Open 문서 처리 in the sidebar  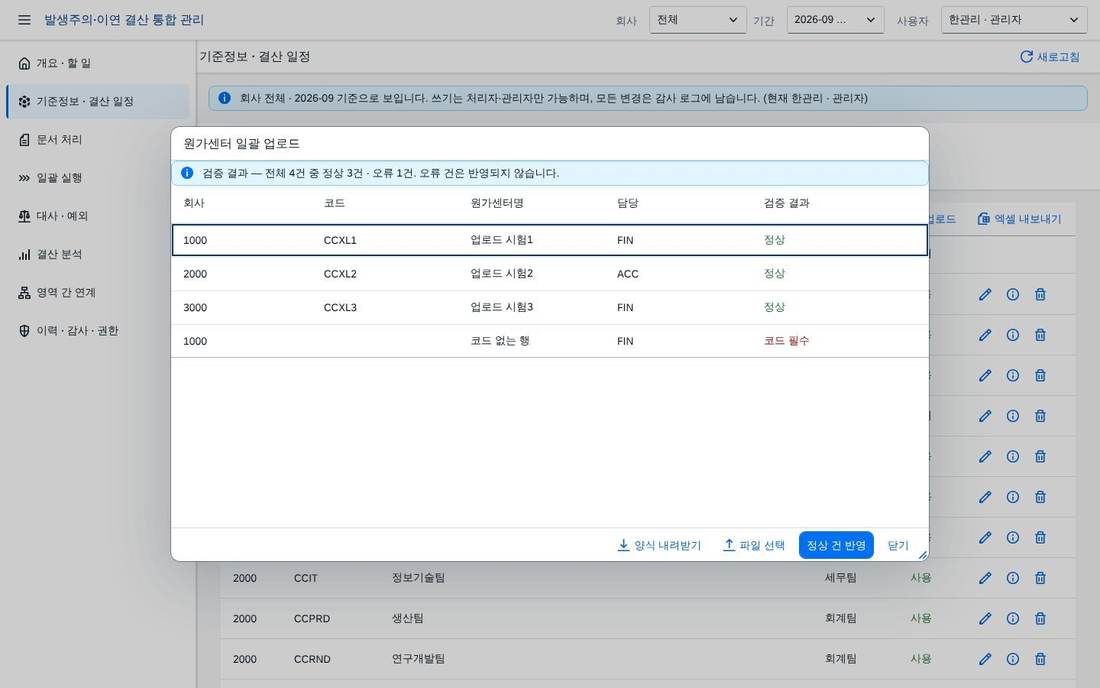click(98, 140)
